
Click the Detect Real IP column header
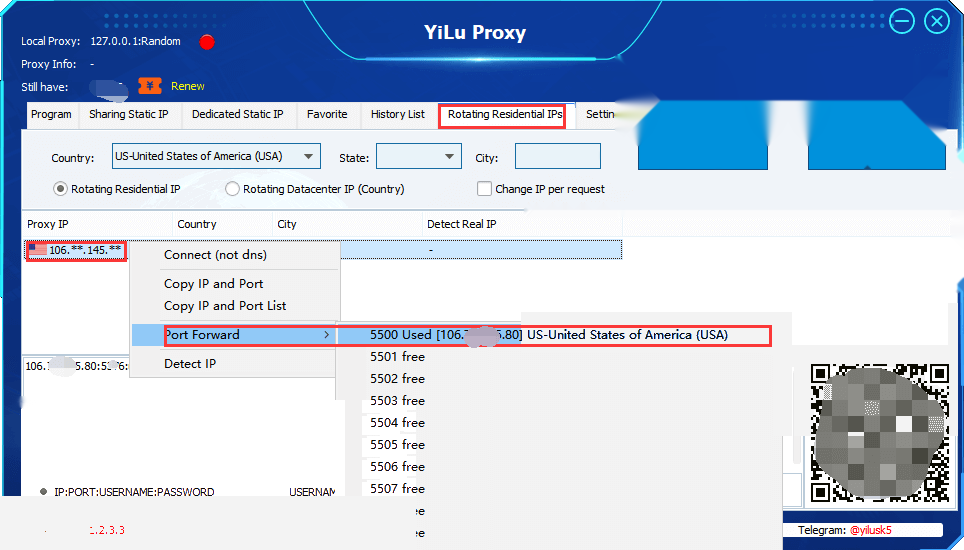click(523, 224)
